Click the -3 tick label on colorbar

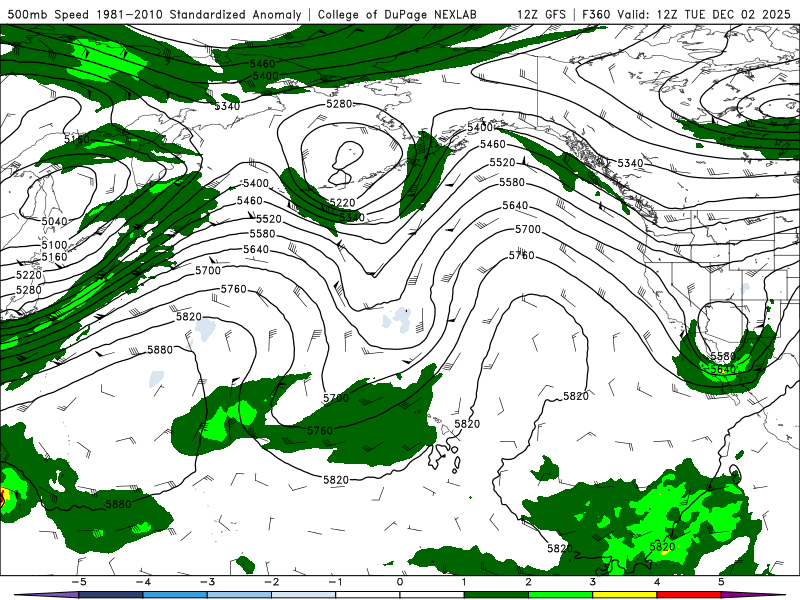tap(207, 582)
